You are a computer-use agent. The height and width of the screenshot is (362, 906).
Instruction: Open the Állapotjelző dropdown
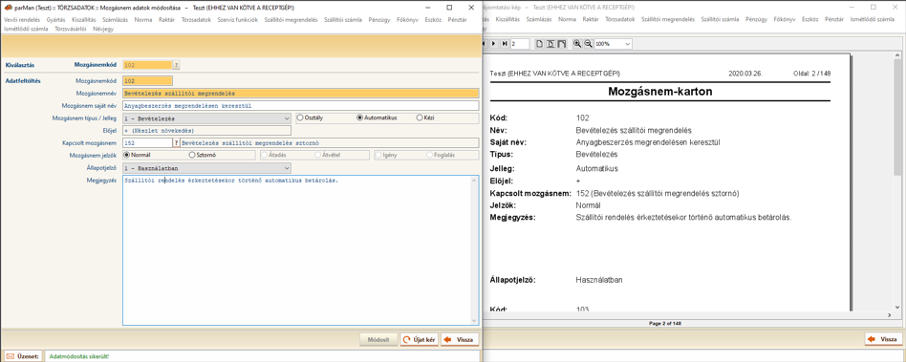207,168
